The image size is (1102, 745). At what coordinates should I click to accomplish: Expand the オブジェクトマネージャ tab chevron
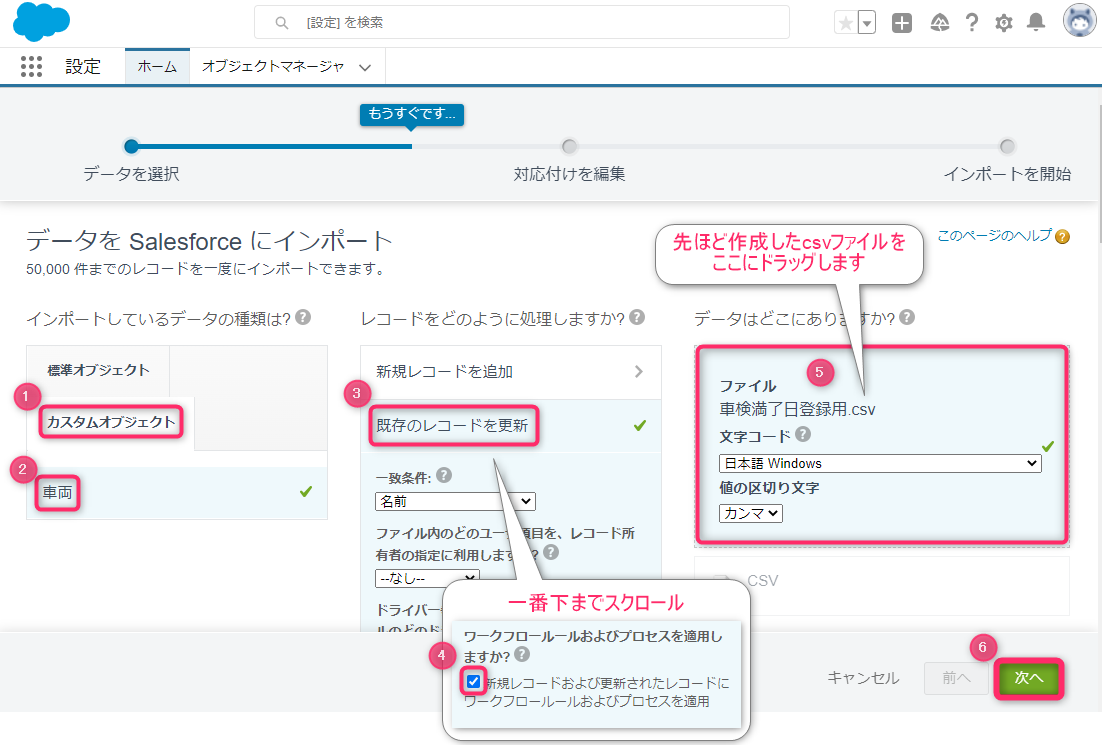click(x=365, y=68)
